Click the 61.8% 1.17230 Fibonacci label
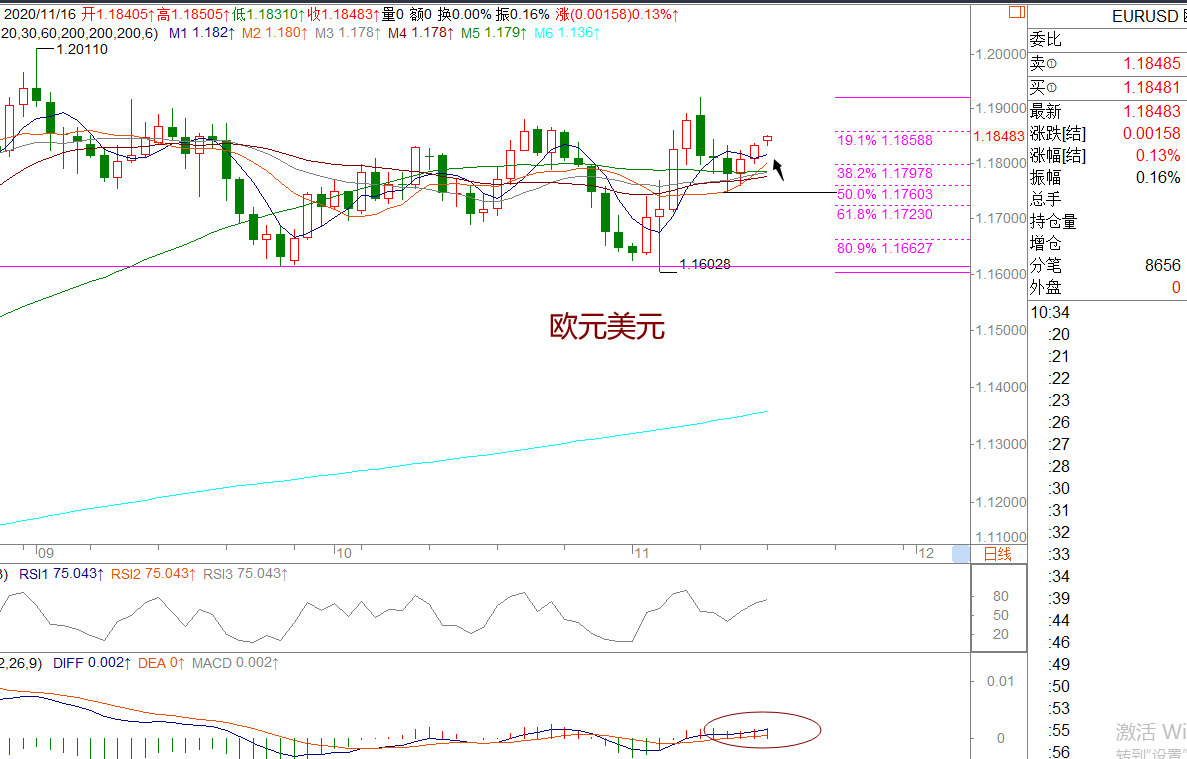 click(x=884, y=214)
